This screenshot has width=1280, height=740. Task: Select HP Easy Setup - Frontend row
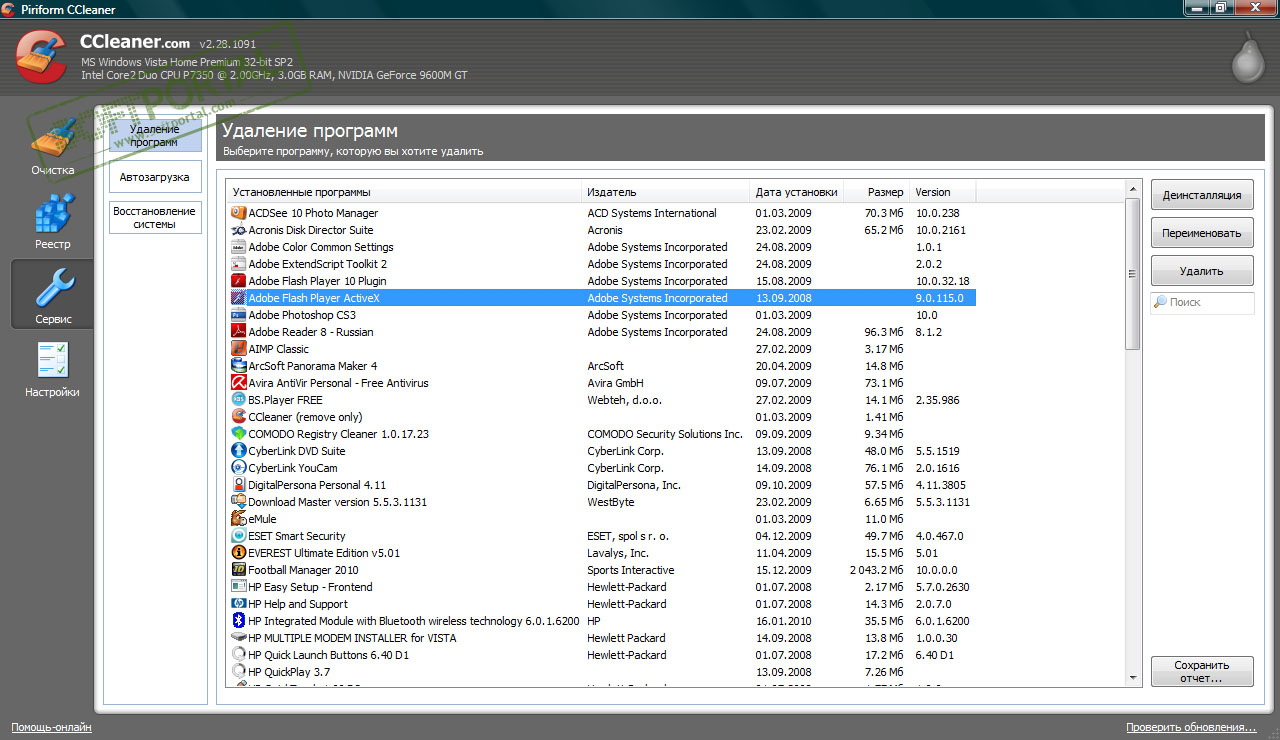602,587
